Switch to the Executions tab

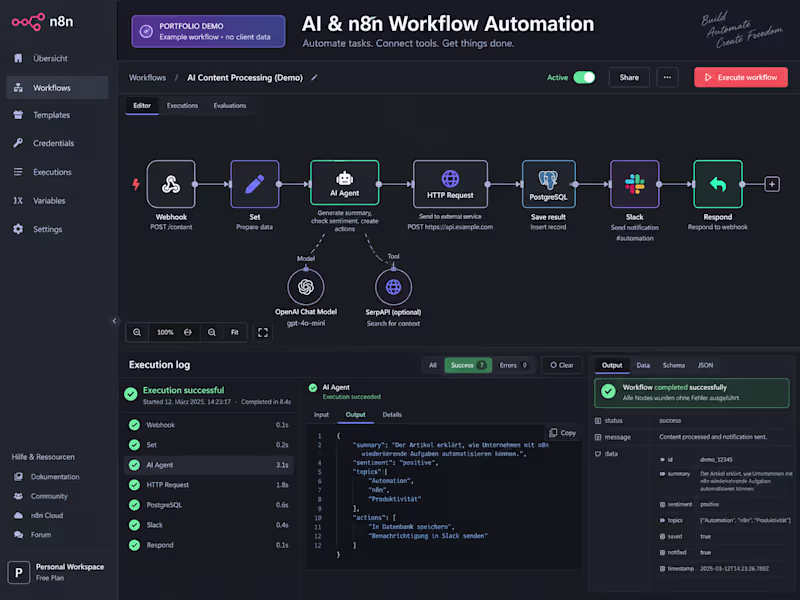(x=182, y=106)
